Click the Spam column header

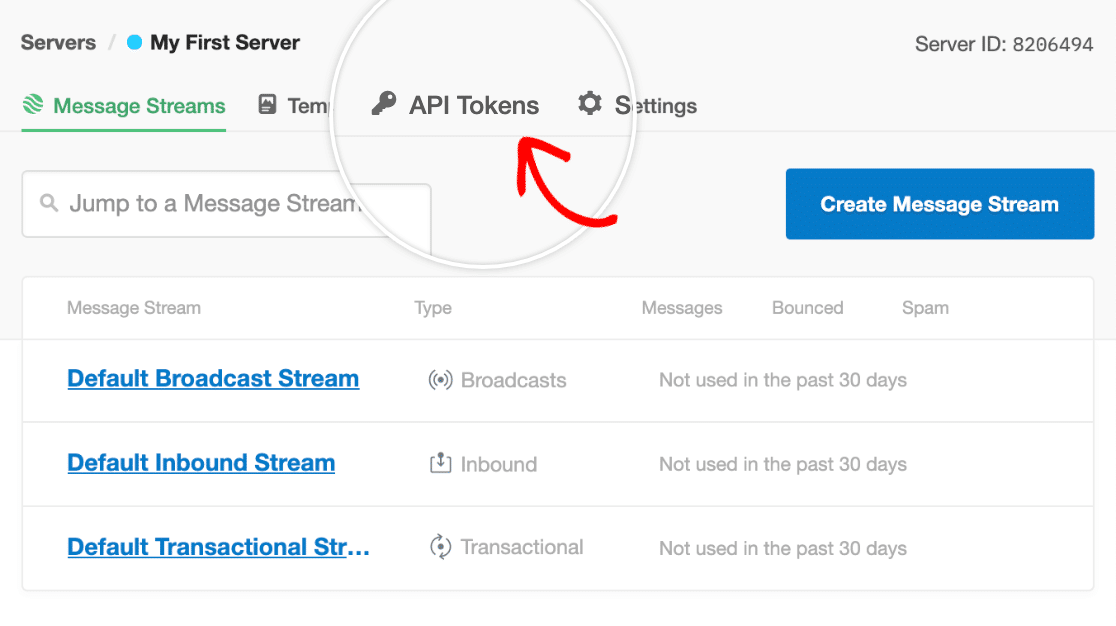[925, 308]
